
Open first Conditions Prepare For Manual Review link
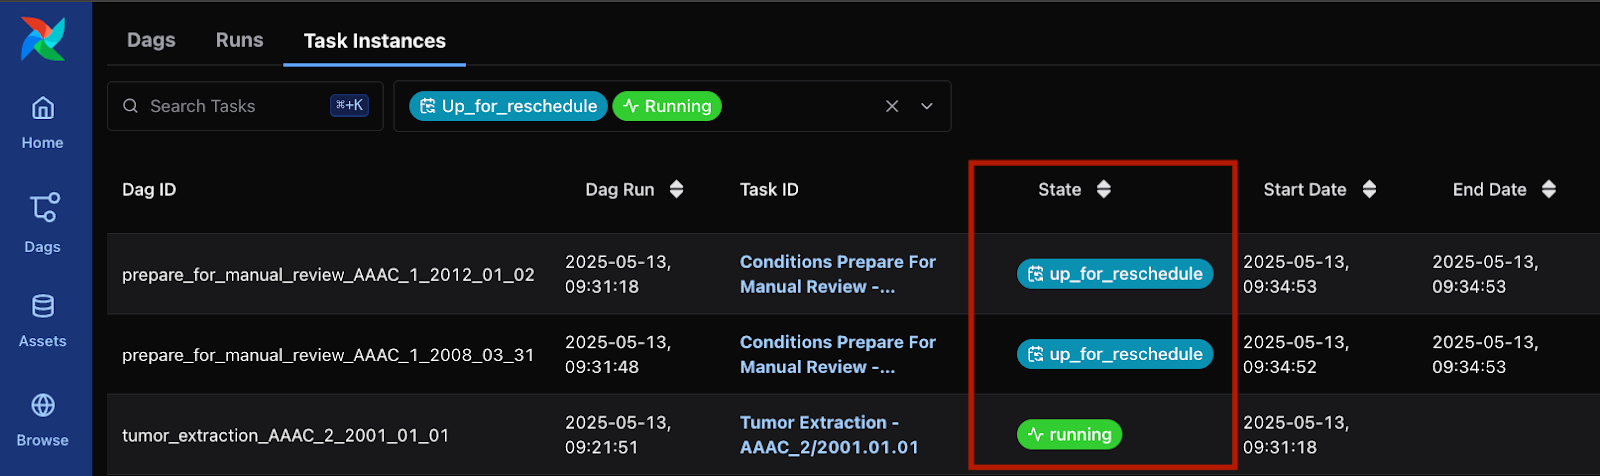point(837,274)
